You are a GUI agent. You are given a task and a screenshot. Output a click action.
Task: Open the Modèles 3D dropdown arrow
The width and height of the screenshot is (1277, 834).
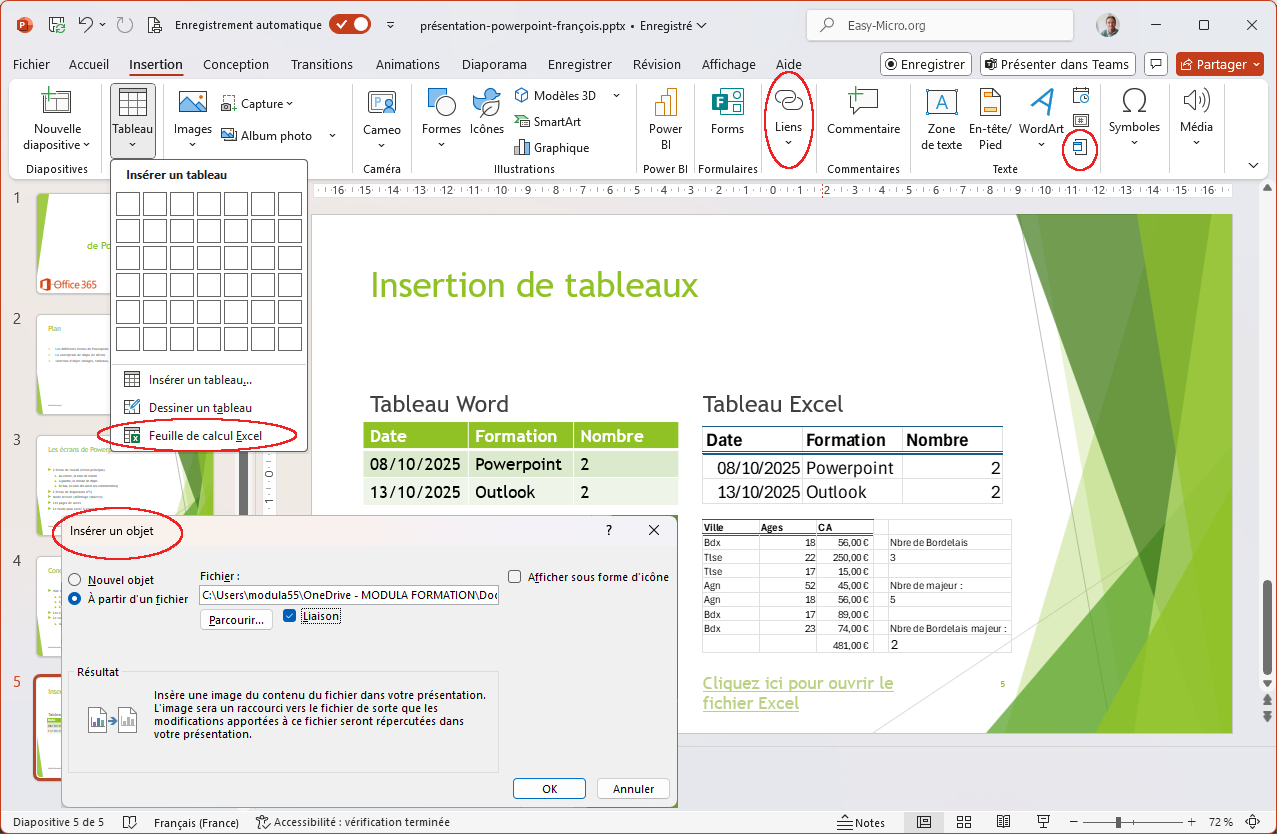point(616,96)
